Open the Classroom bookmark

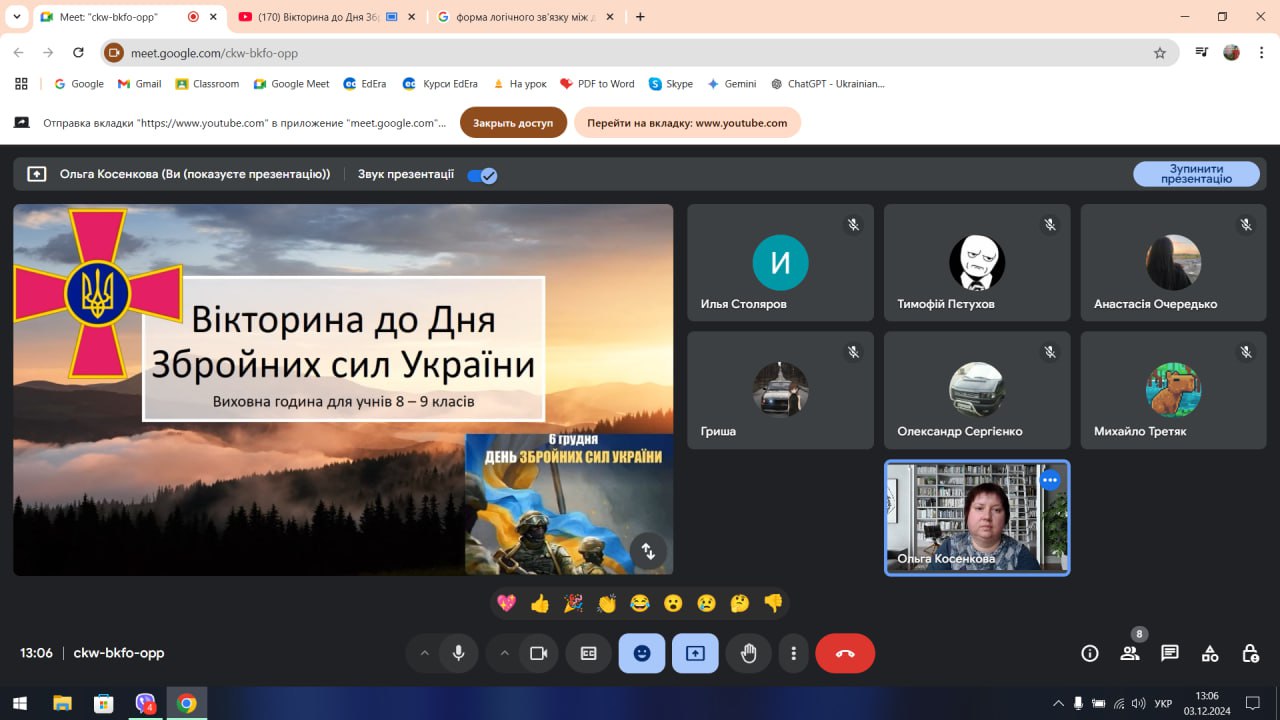tap(207, 84)
